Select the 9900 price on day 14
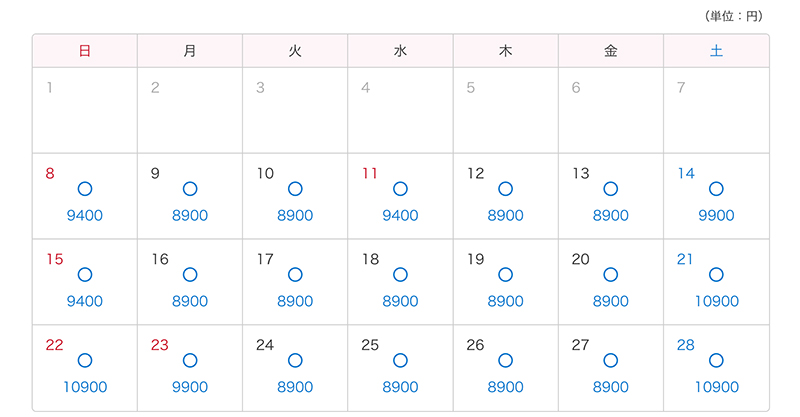800x417 pixels. 716,216
